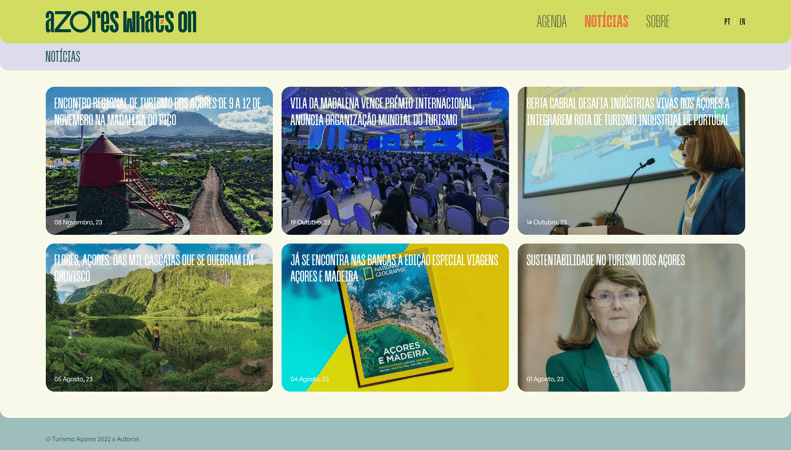
Task: Switch language to EN
Action: pos(742,22)
